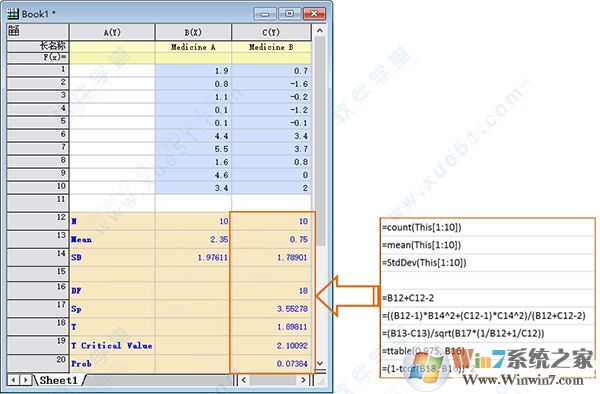Viewport: 600px width, 394px height.
Task: Click the Prob value cell 0.07384
Action: point(271,363)
